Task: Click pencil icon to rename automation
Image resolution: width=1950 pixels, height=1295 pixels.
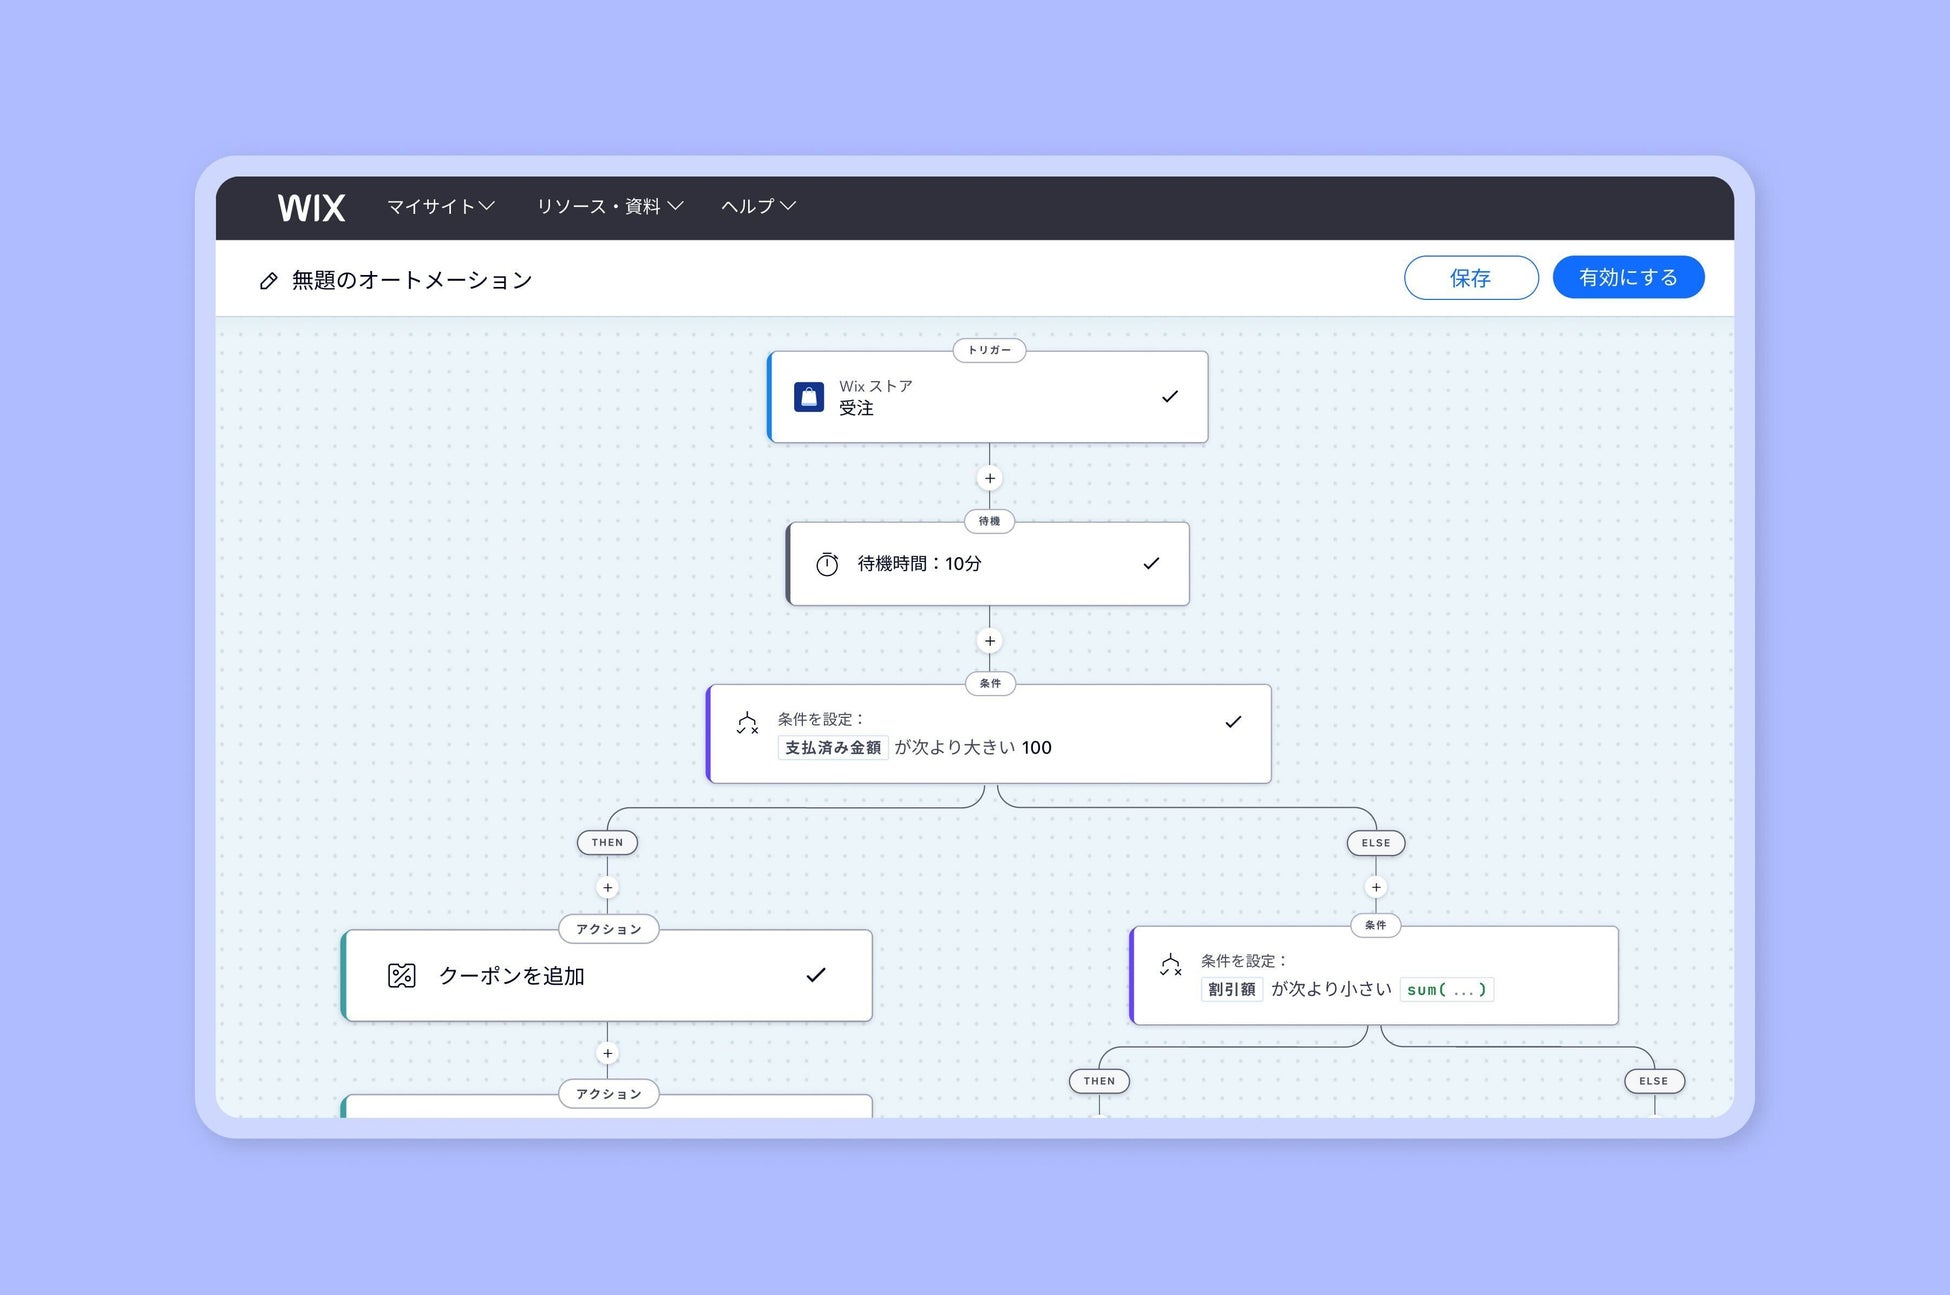Action: [268, 281]
